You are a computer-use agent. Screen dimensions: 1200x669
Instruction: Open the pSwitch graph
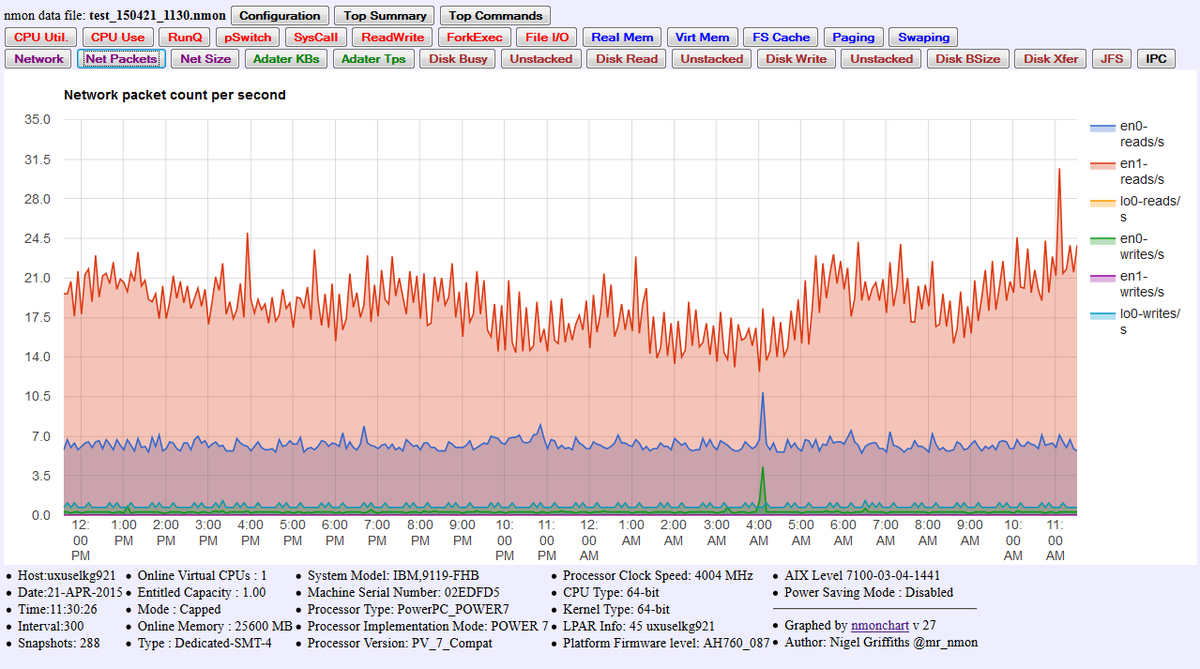[248, 37]
